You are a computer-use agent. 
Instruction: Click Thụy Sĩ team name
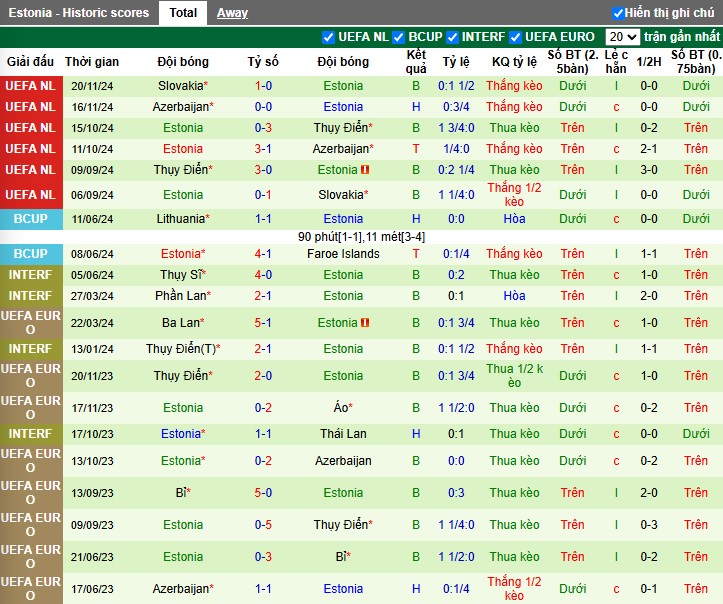[x=183, y=275]
